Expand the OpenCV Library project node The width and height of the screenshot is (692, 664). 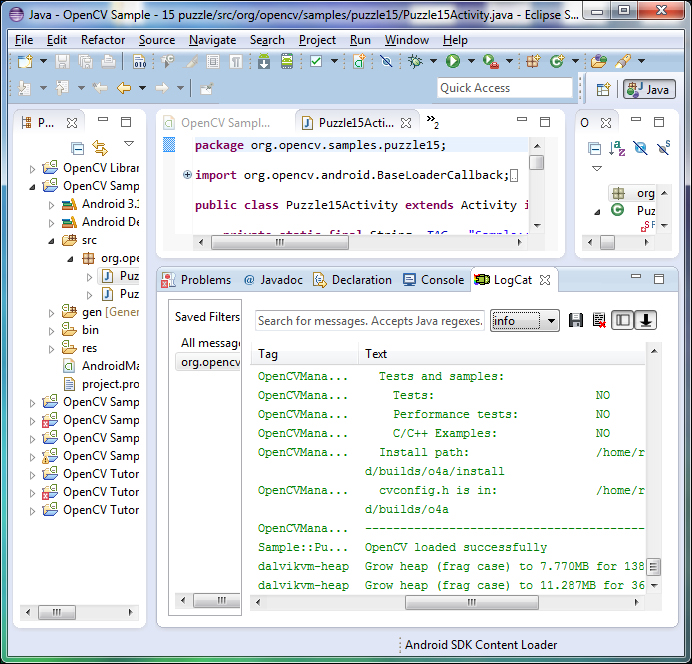click(32, 169)
